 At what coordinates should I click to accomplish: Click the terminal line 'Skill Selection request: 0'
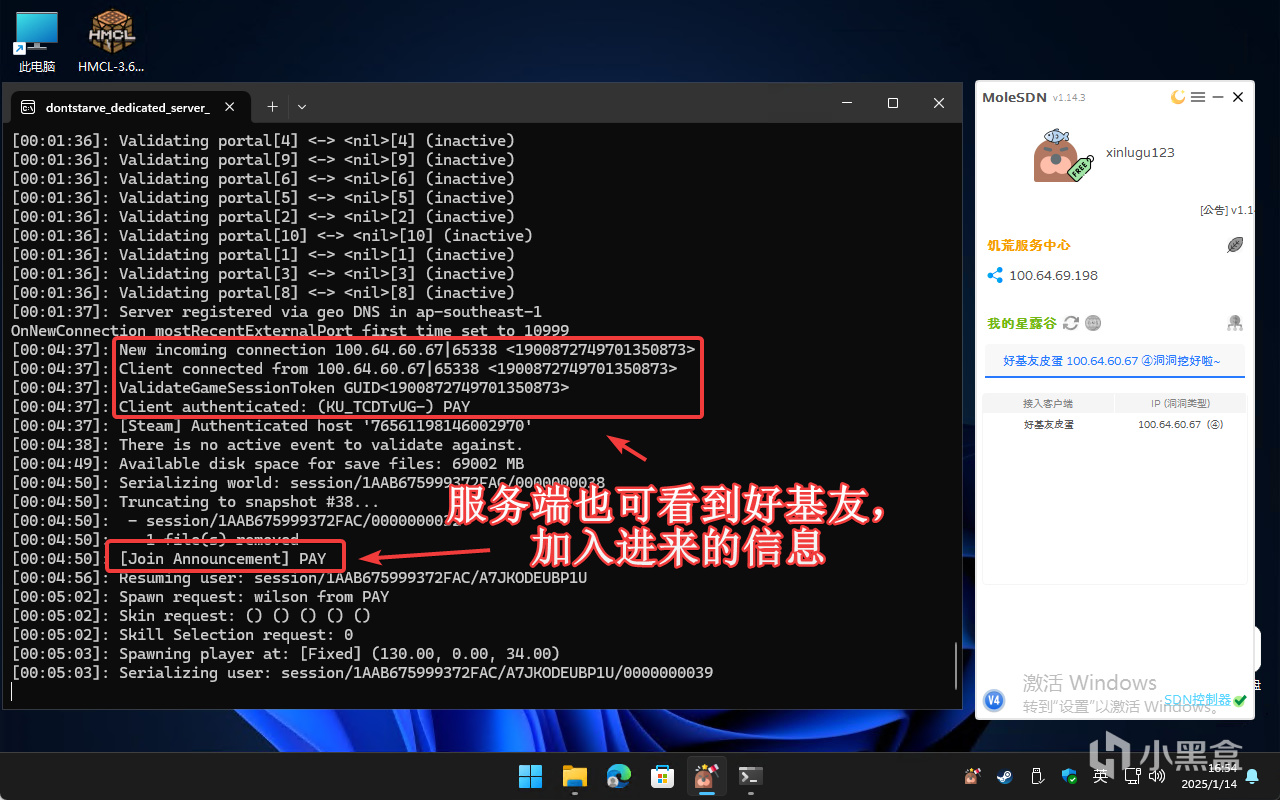[236, 635]
